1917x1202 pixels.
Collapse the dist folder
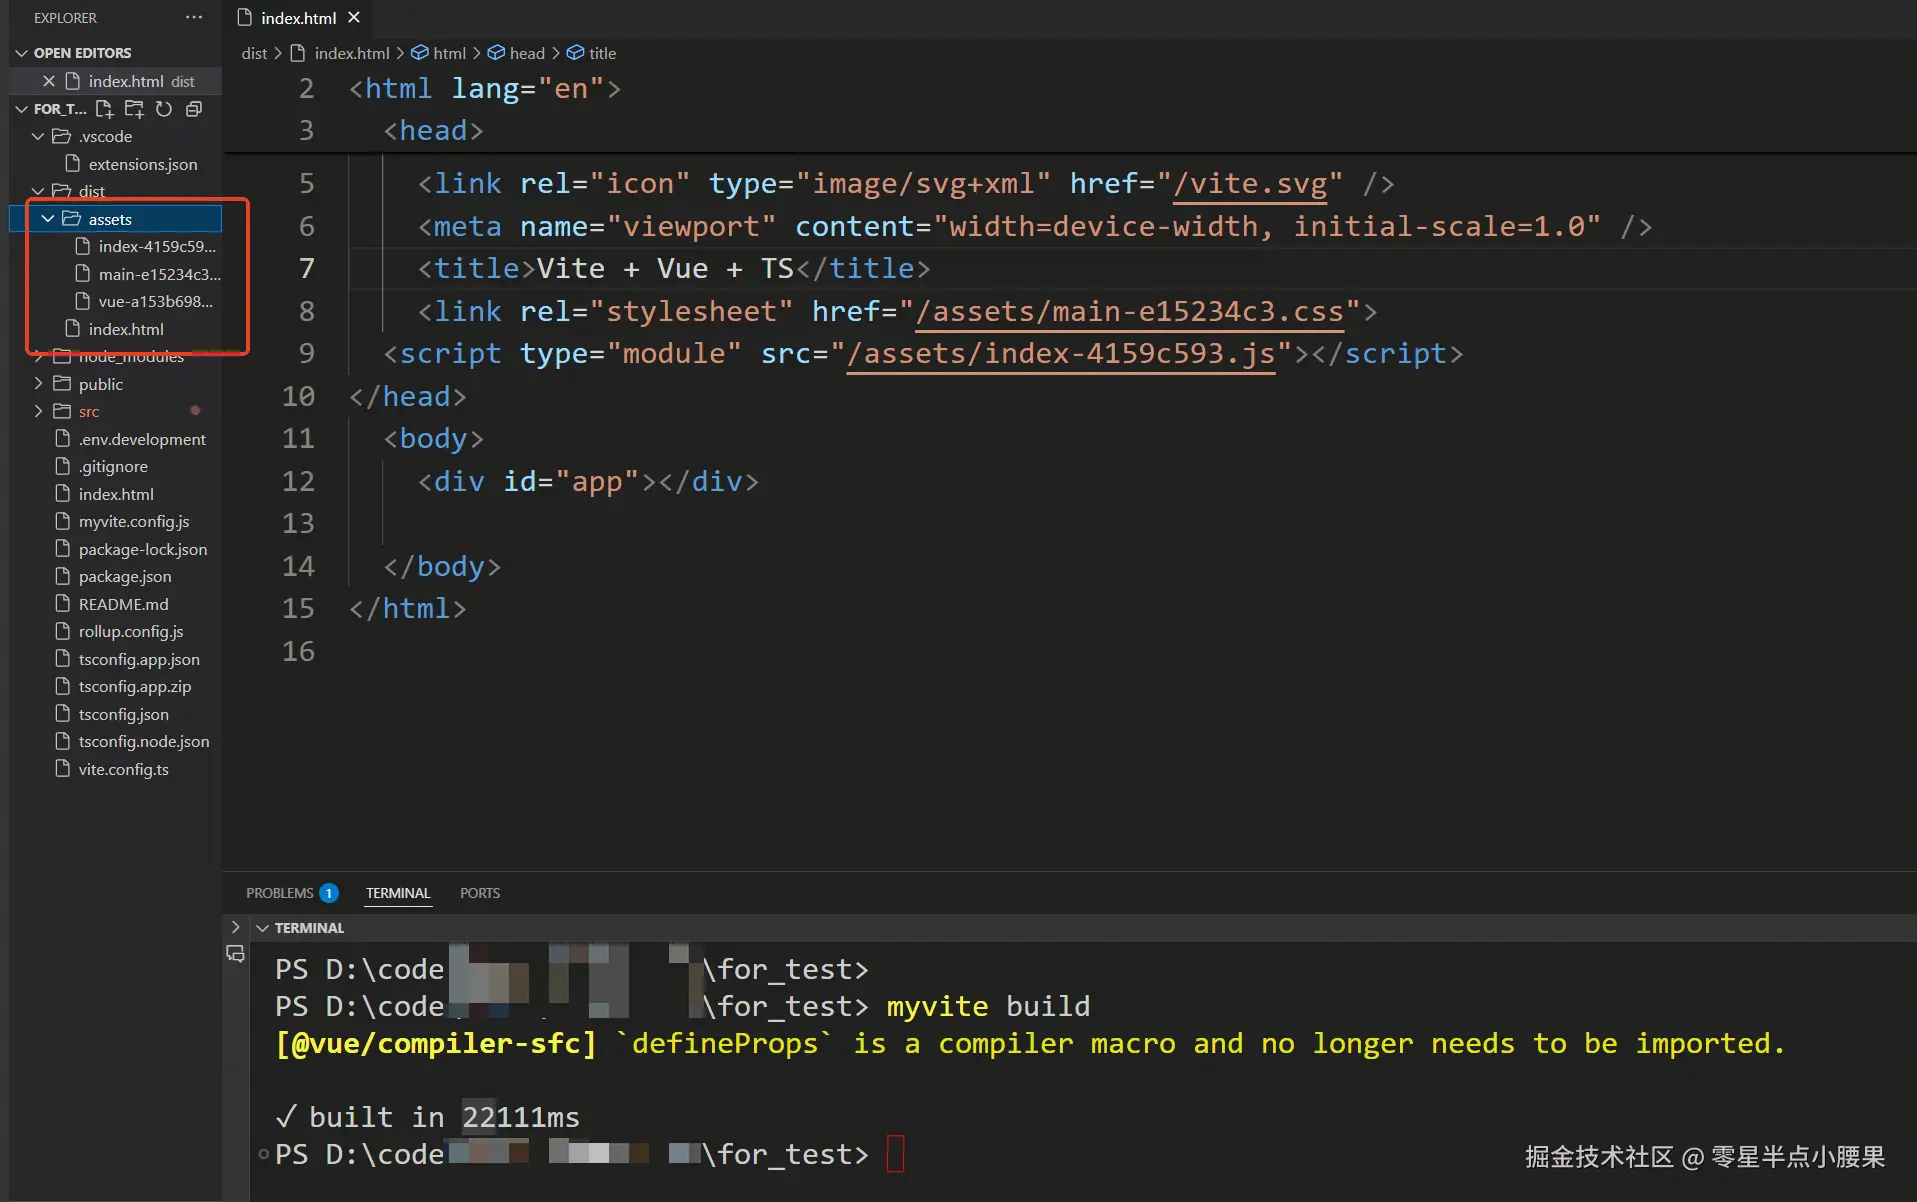click(38, 191)
